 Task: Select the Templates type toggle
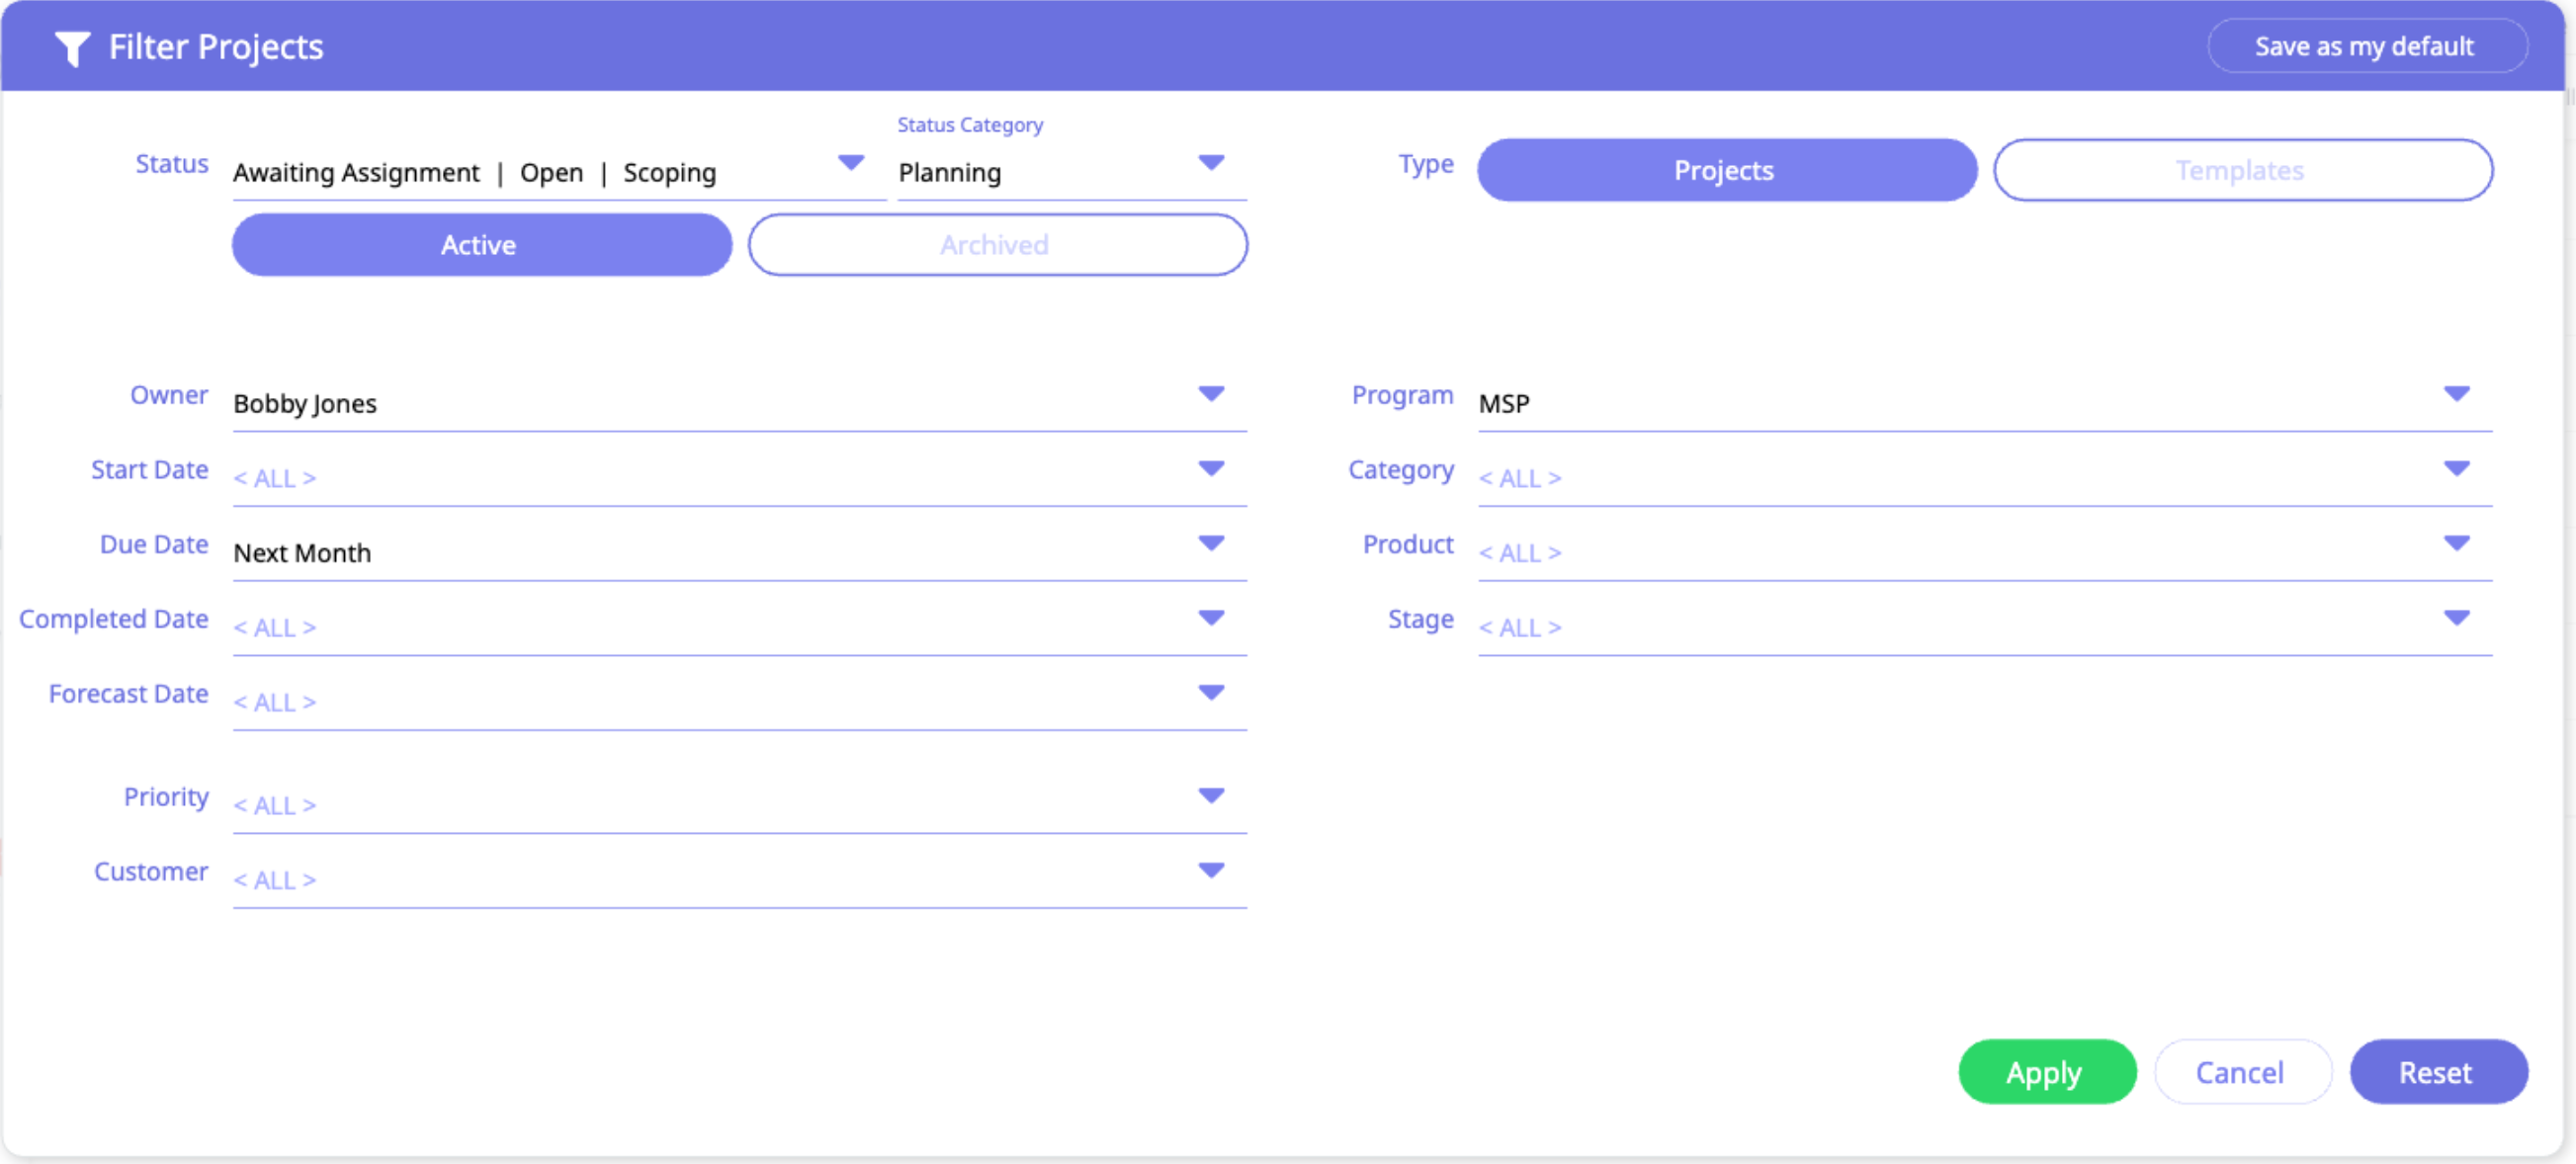point(2241,171)
